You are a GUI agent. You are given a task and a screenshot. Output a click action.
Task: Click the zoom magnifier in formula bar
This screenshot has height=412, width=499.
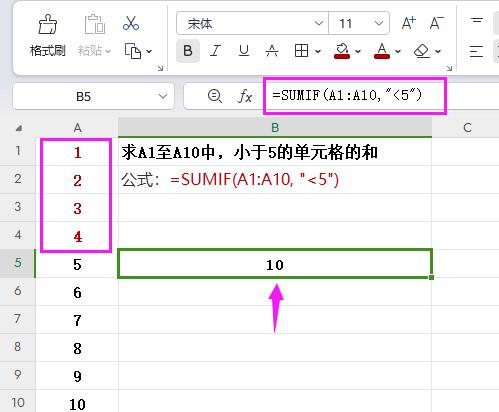(215, 96)
